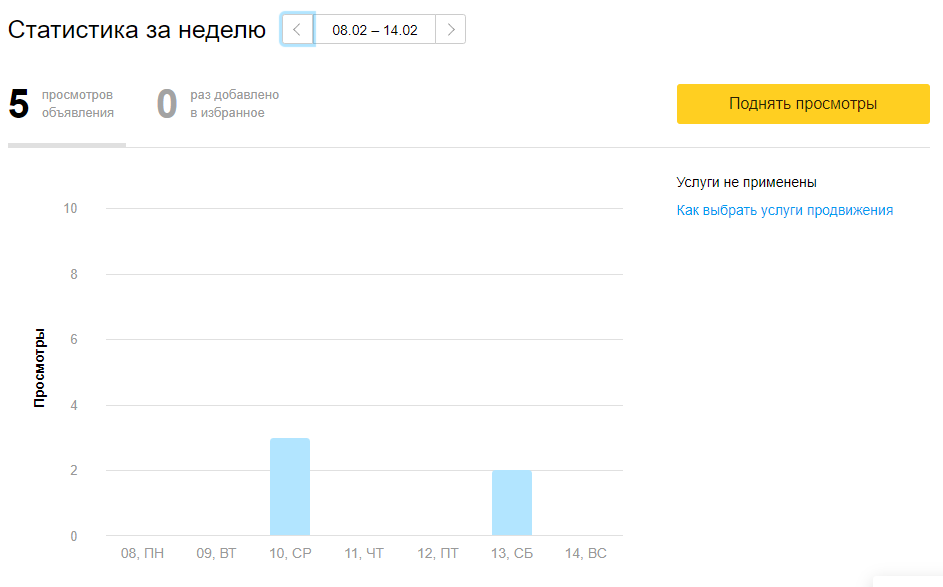Click the Статистика за неделю heading

click(137, 29)
